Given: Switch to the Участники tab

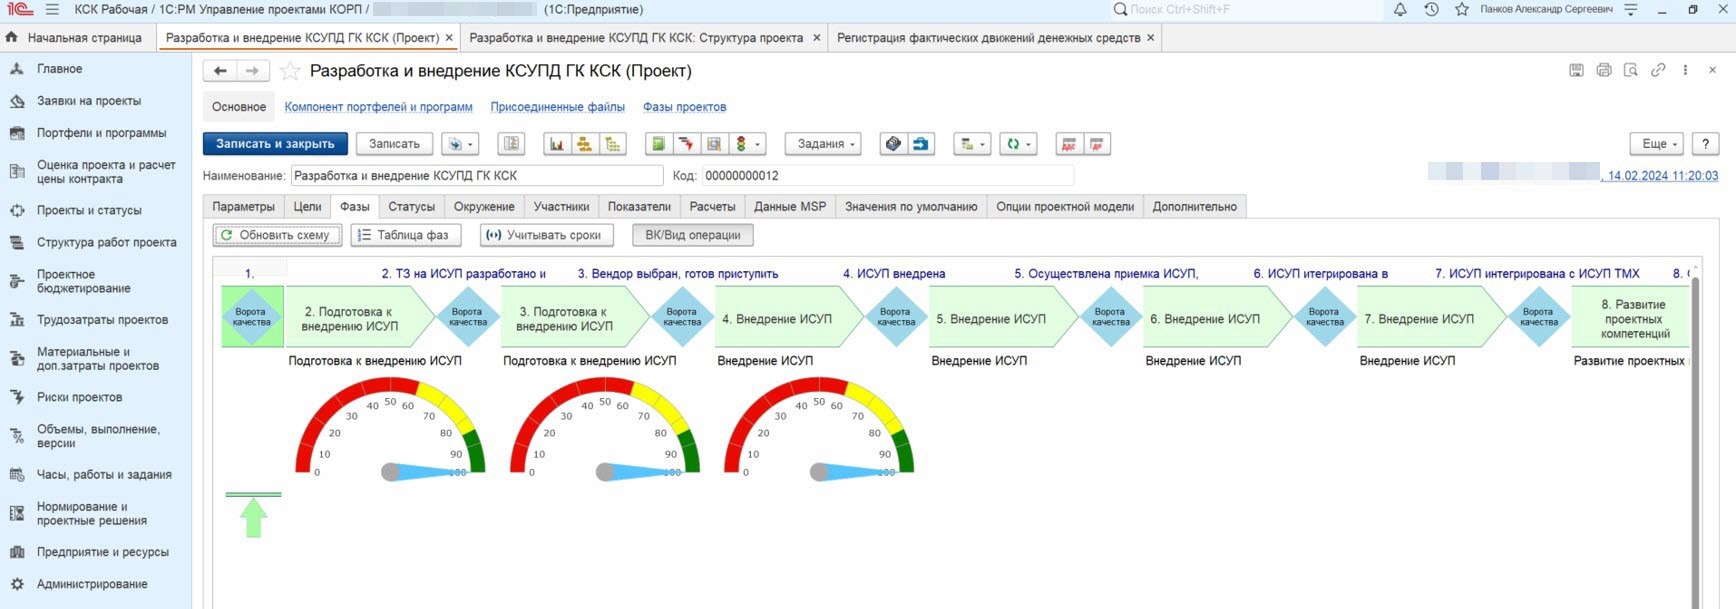Looking at the screenshot, I should click(x=561, y=207).
